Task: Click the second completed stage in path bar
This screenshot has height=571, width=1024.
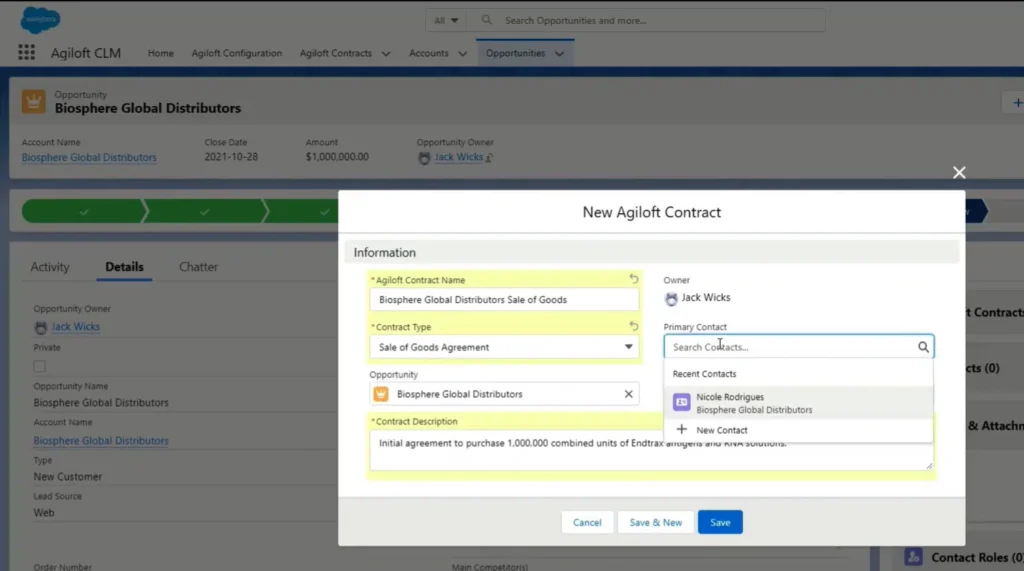Action: (204, 212)
